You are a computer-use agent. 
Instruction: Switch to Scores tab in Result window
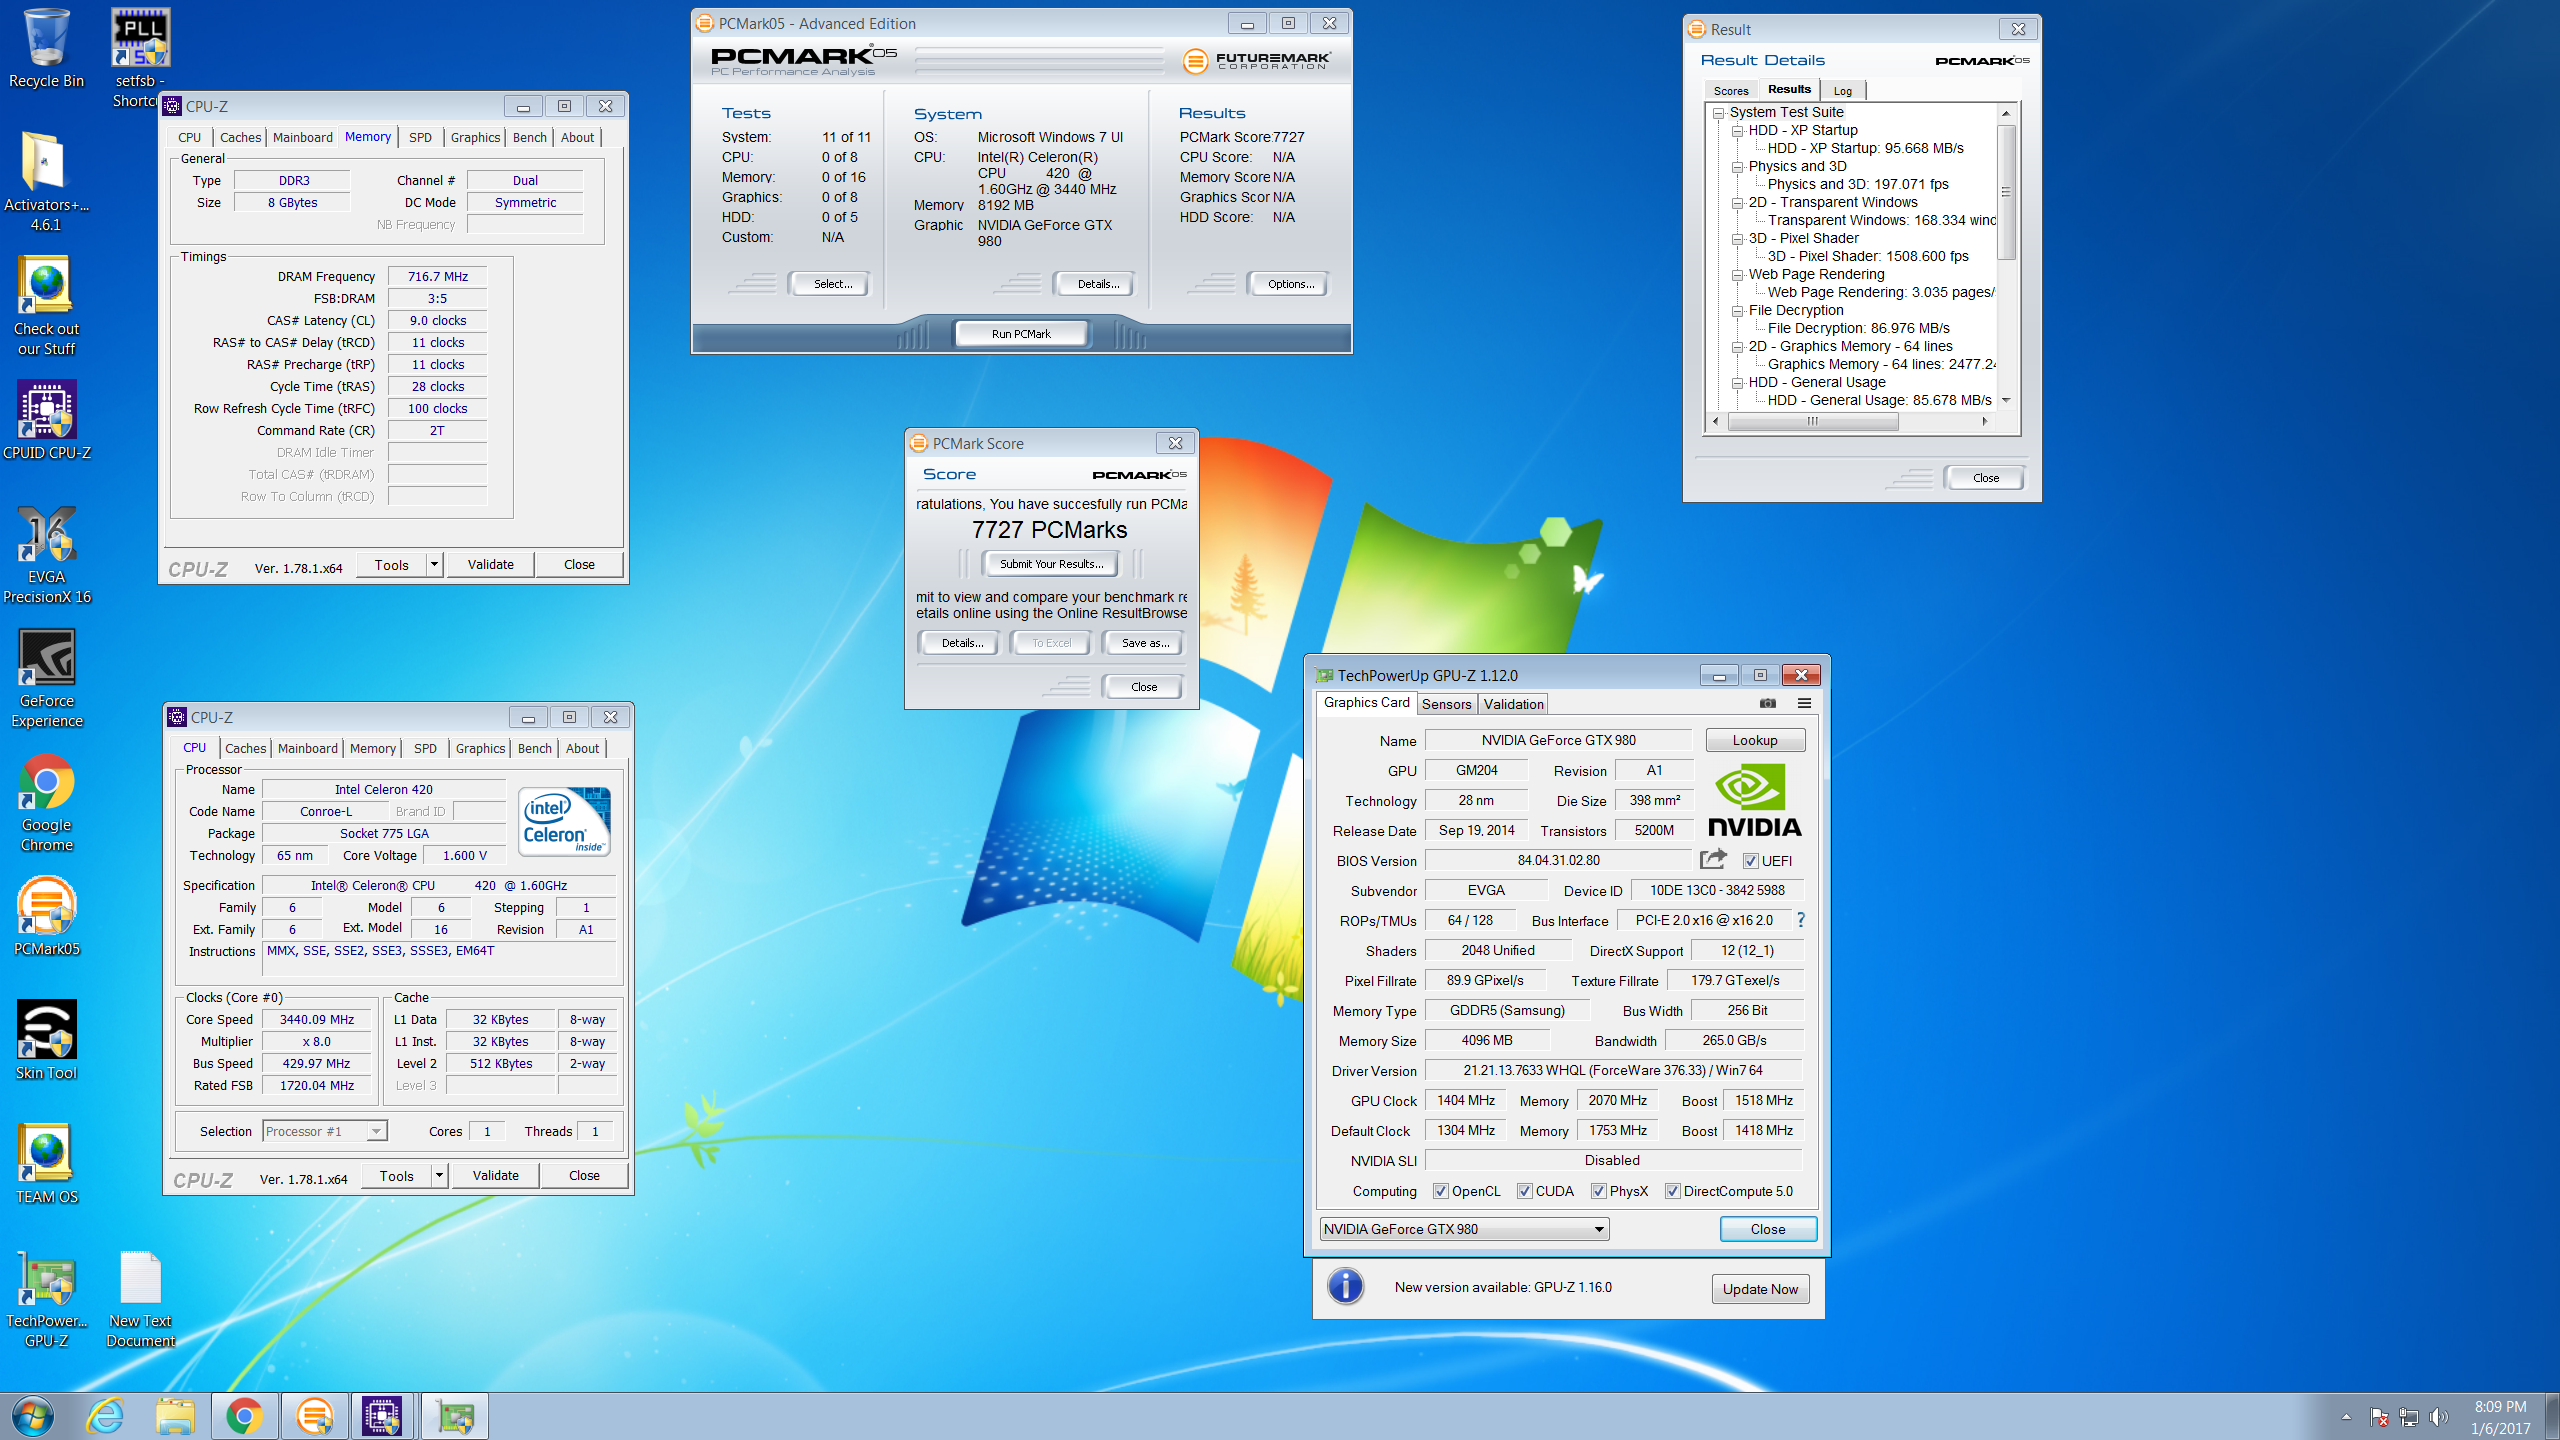click(1731, 91)
